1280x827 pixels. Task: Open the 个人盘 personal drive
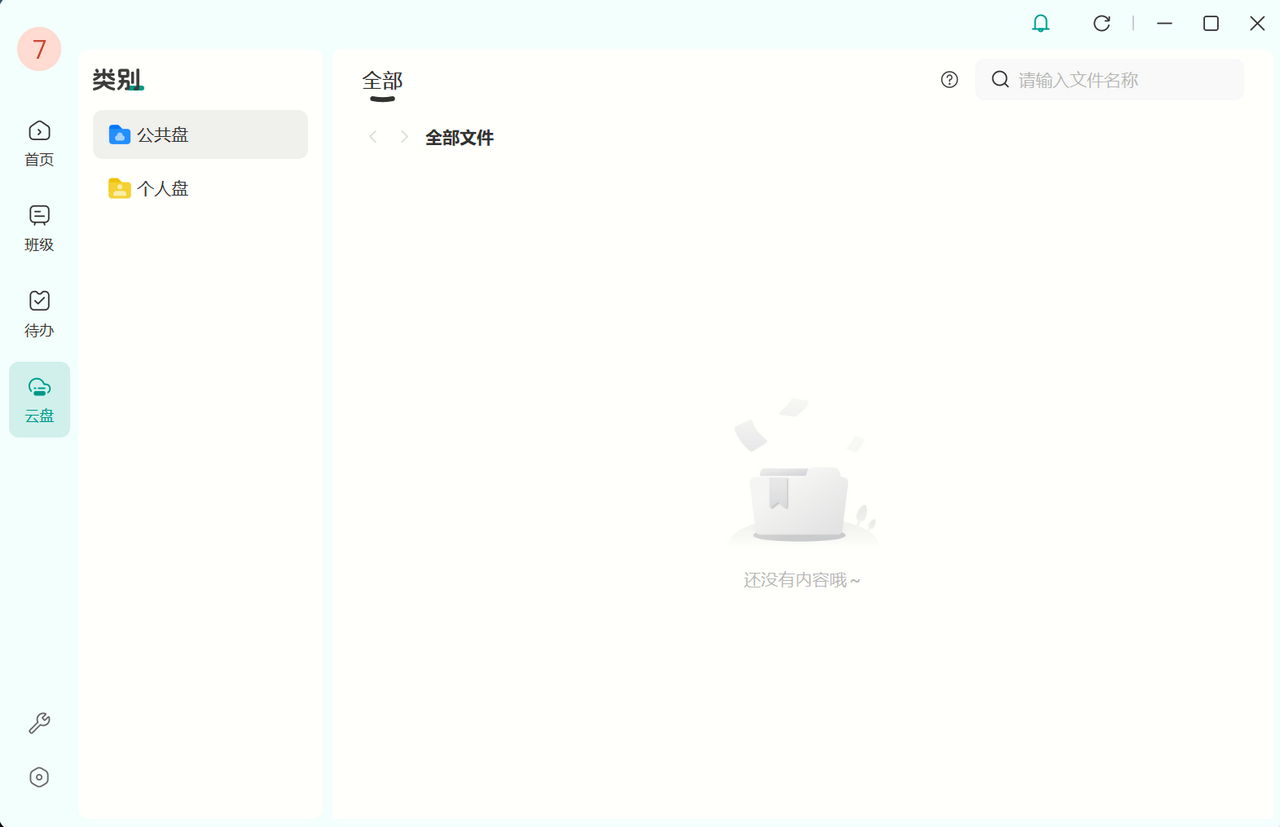(x=160, y=188)
